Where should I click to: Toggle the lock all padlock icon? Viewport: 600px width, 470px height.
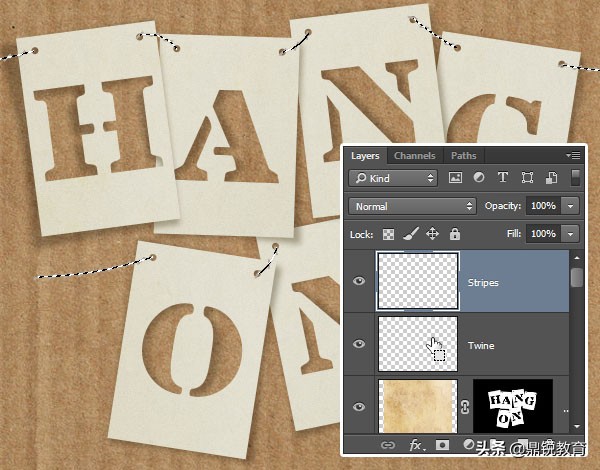pos(454,234)
